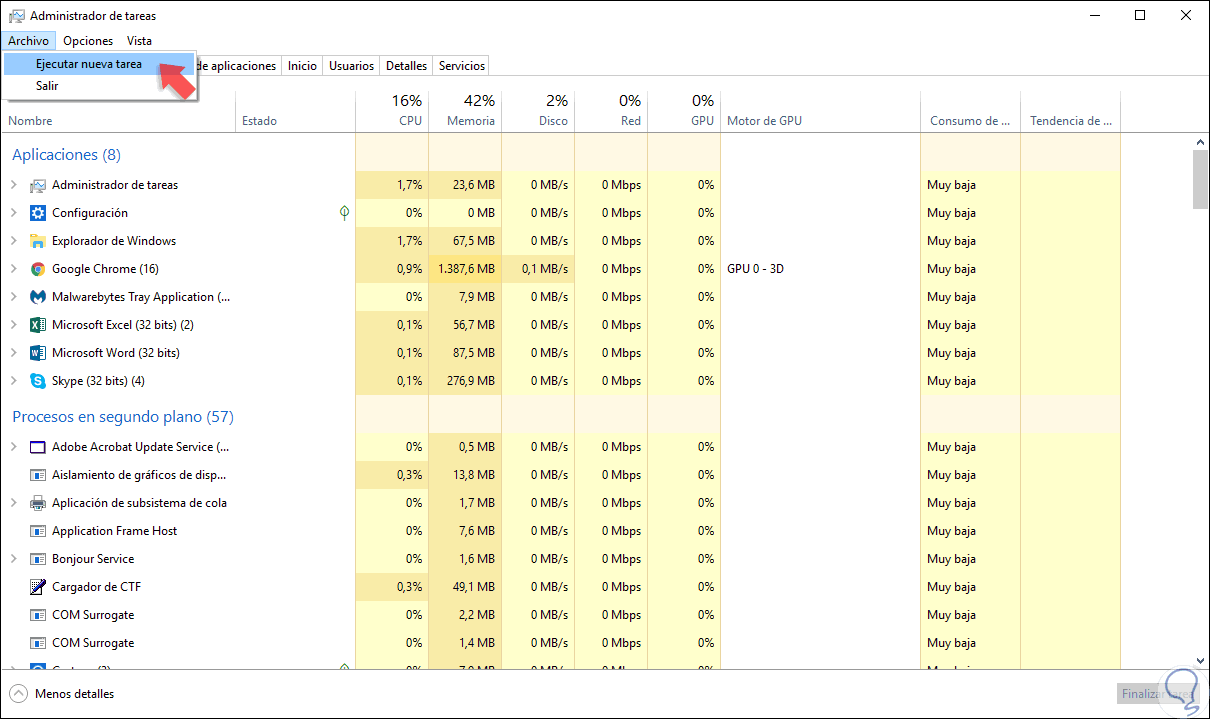Expand the Google Chrome process group

pos(14,269)
